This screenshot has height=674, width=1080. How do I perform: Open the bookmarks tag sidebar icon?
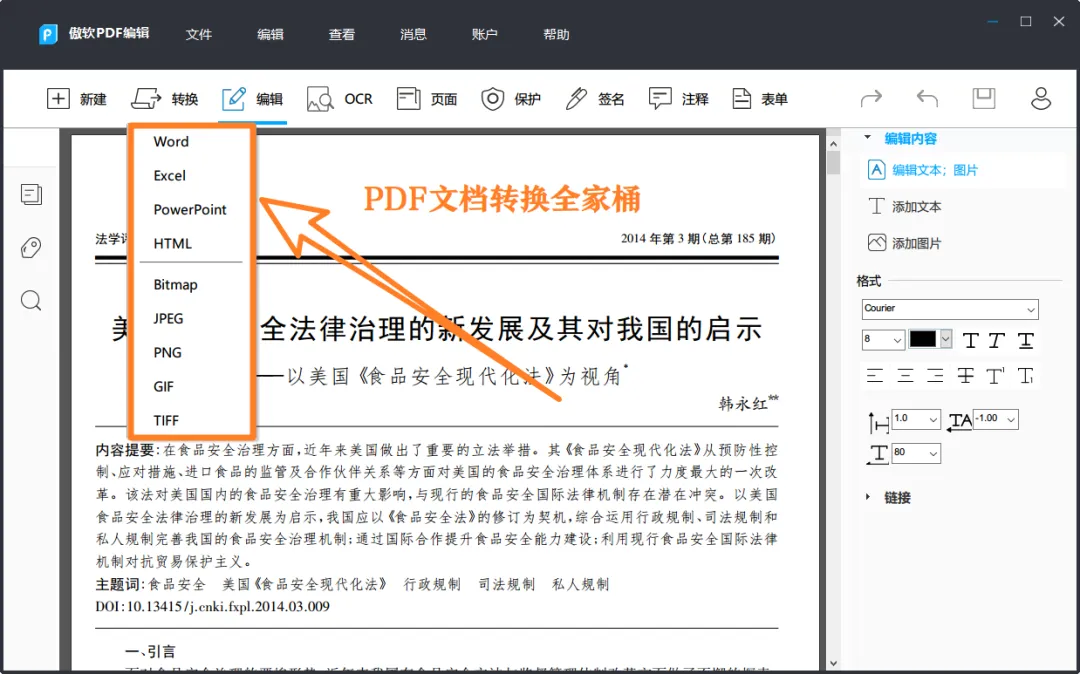31,247
